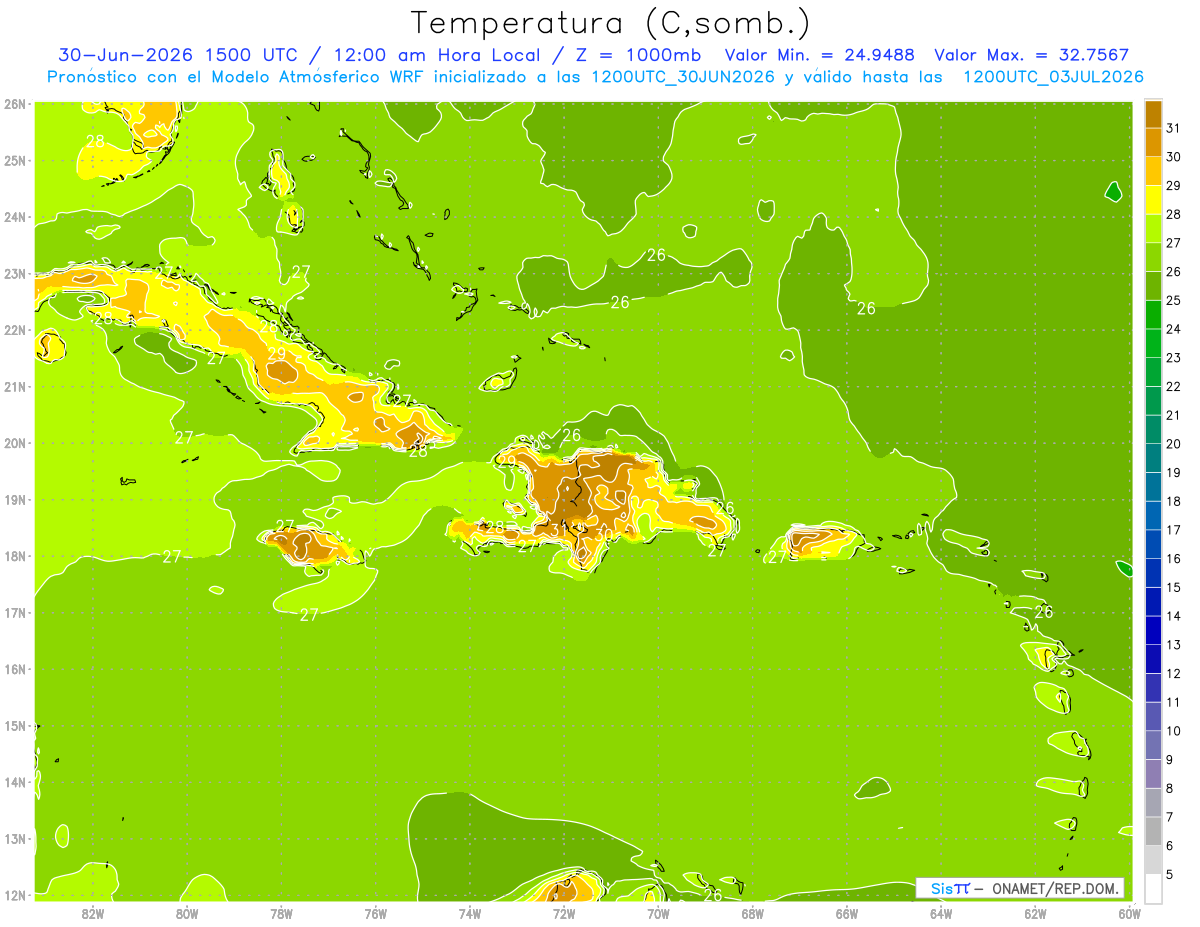Pick the lime swatch between 27 and 28
The width and height of the screenshot is (1200, 927).
[1153, 228]
